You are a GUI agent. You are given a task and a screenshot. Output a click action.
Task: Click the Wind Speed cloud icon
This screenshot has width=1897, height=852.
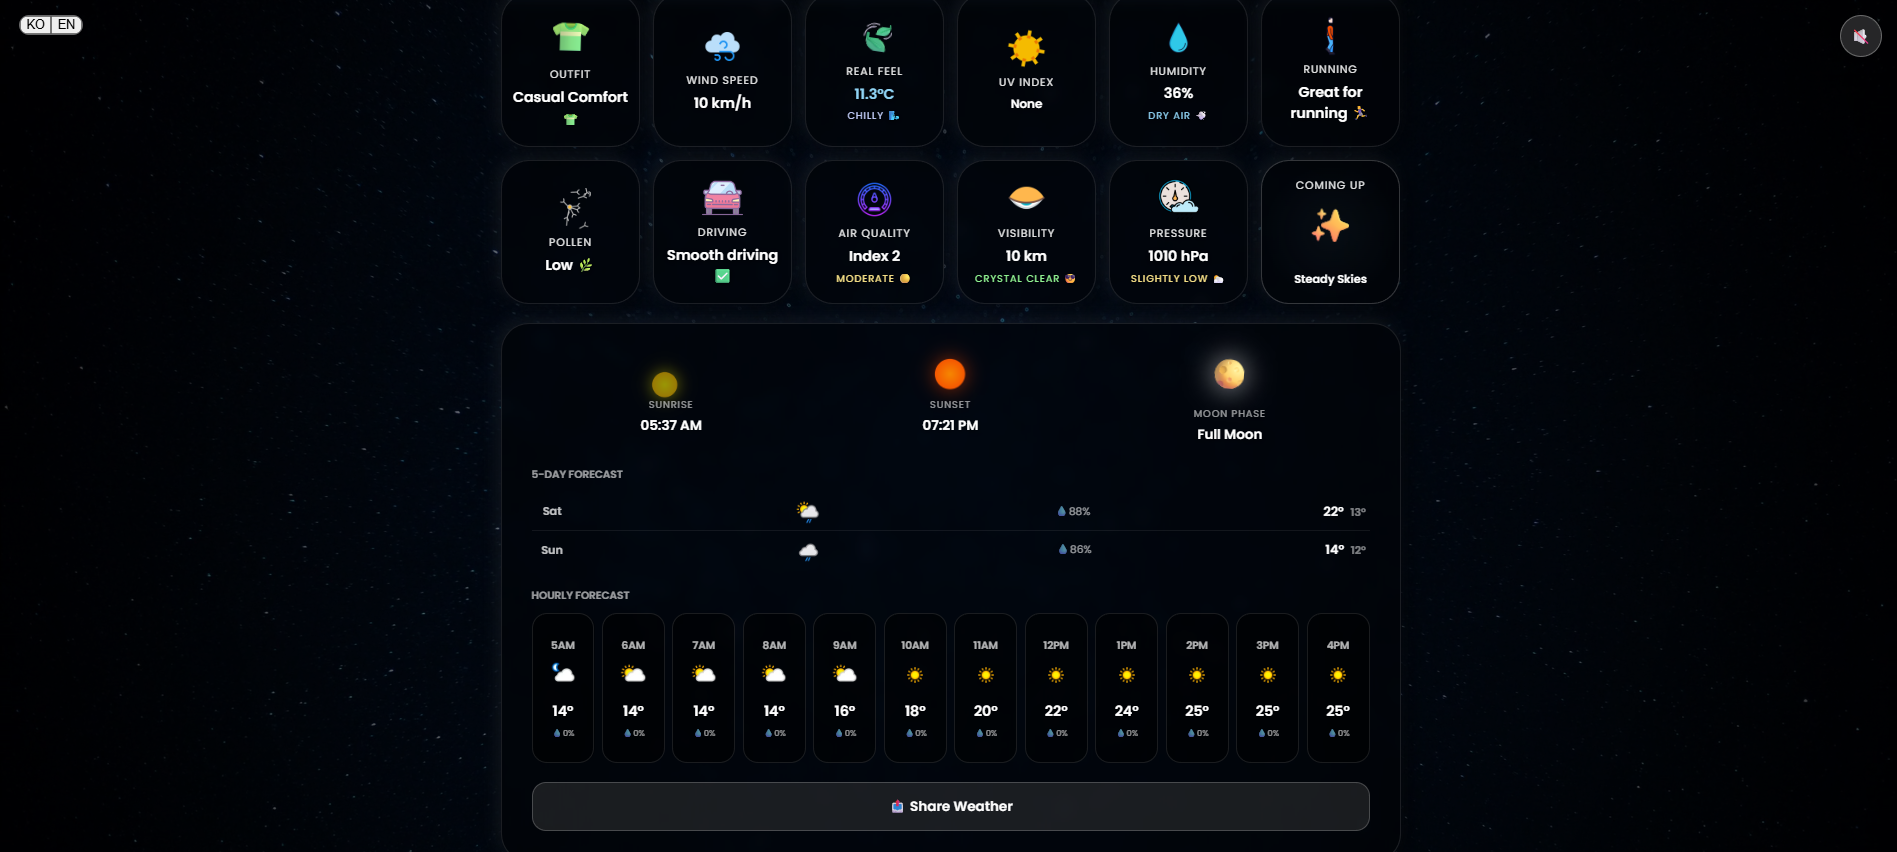point(722,46)
